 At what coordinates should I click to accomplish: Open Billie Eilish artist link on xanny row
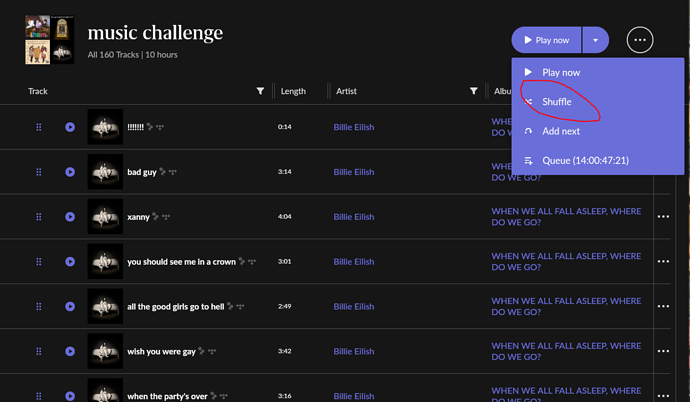click(x=354, y=217)
